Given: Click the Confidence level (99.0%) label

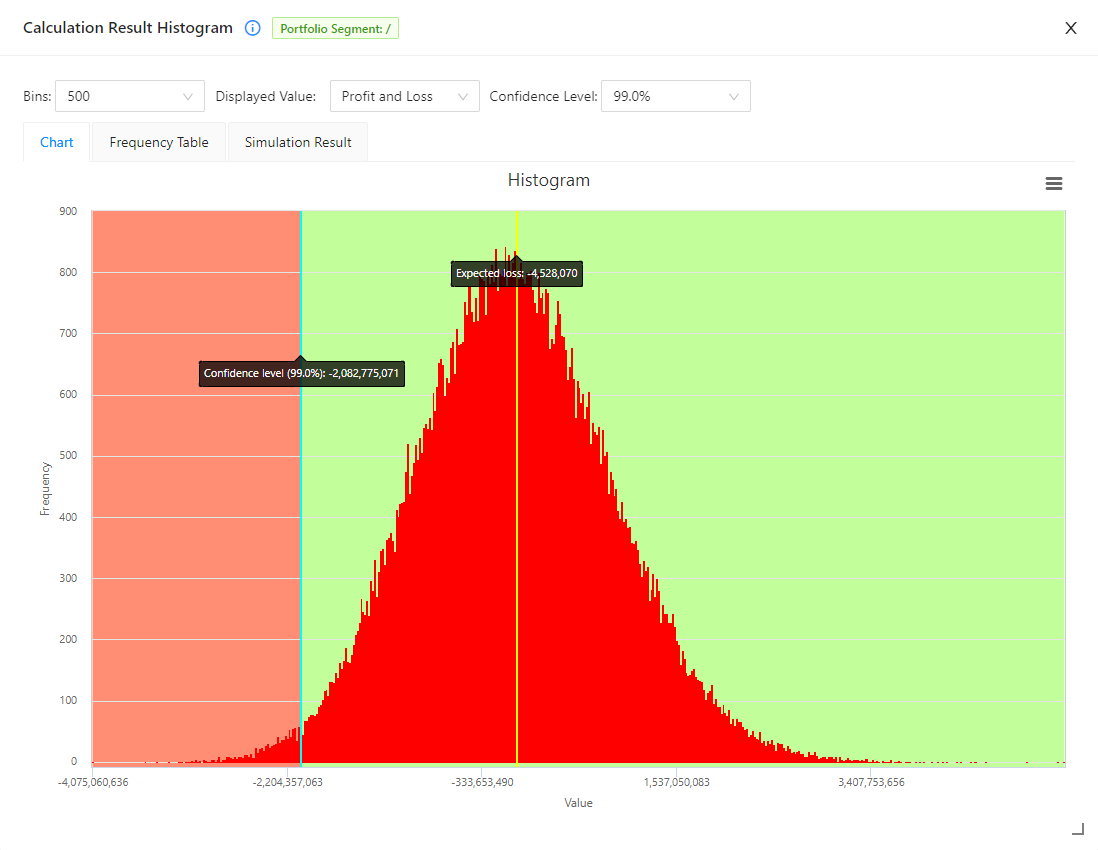Looking at the screenshot, I should [x=302, y=374].
